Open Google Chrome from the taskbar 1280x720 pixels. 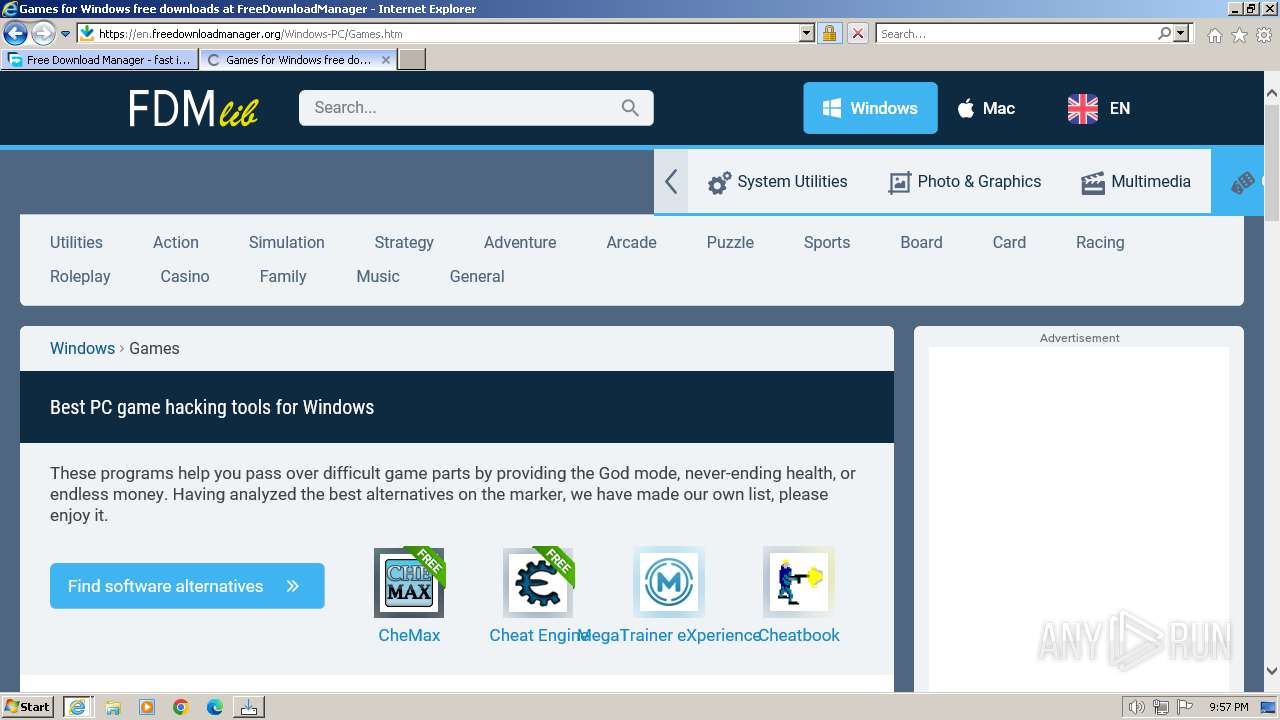click(181, 707)
